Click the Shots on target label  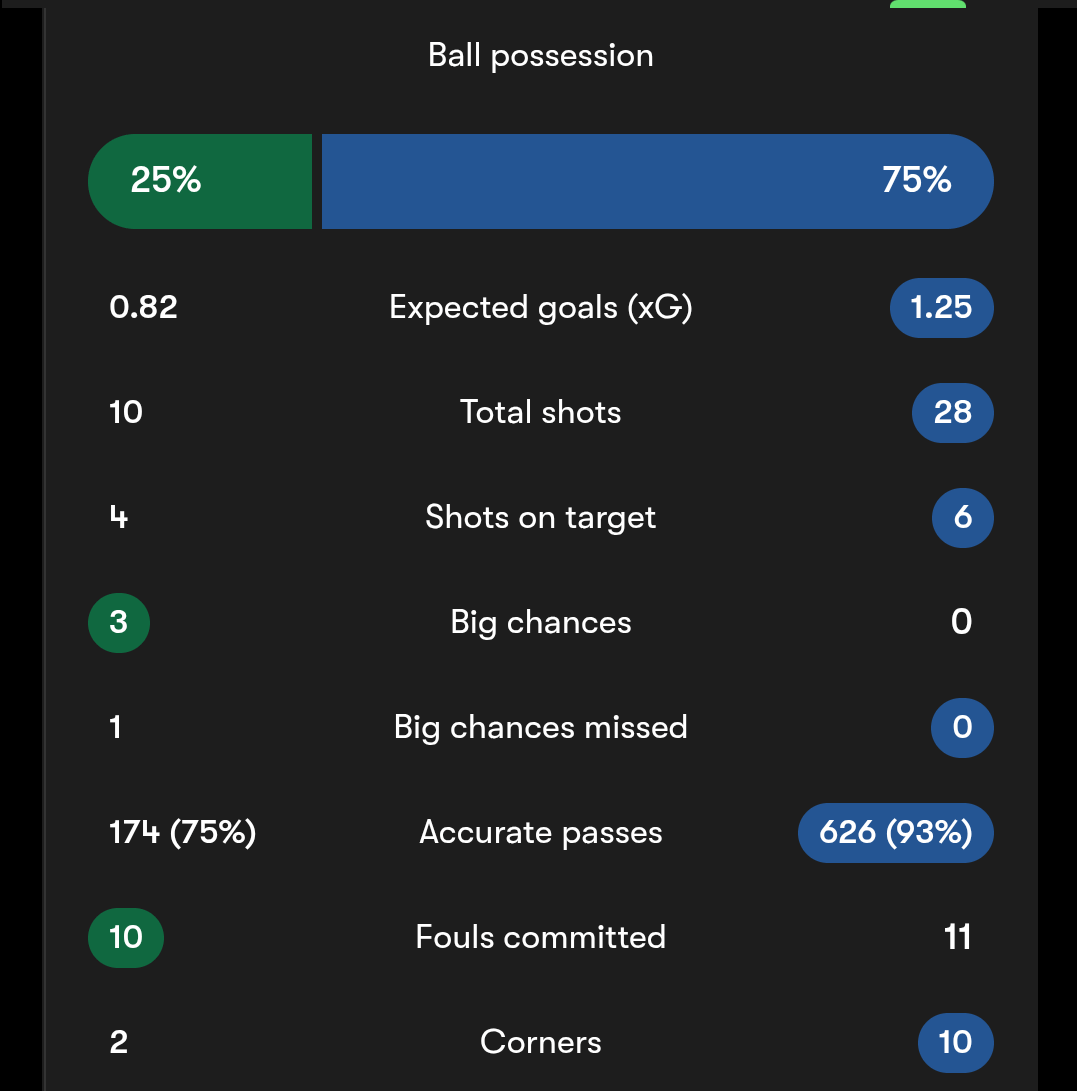click(540, 517)
